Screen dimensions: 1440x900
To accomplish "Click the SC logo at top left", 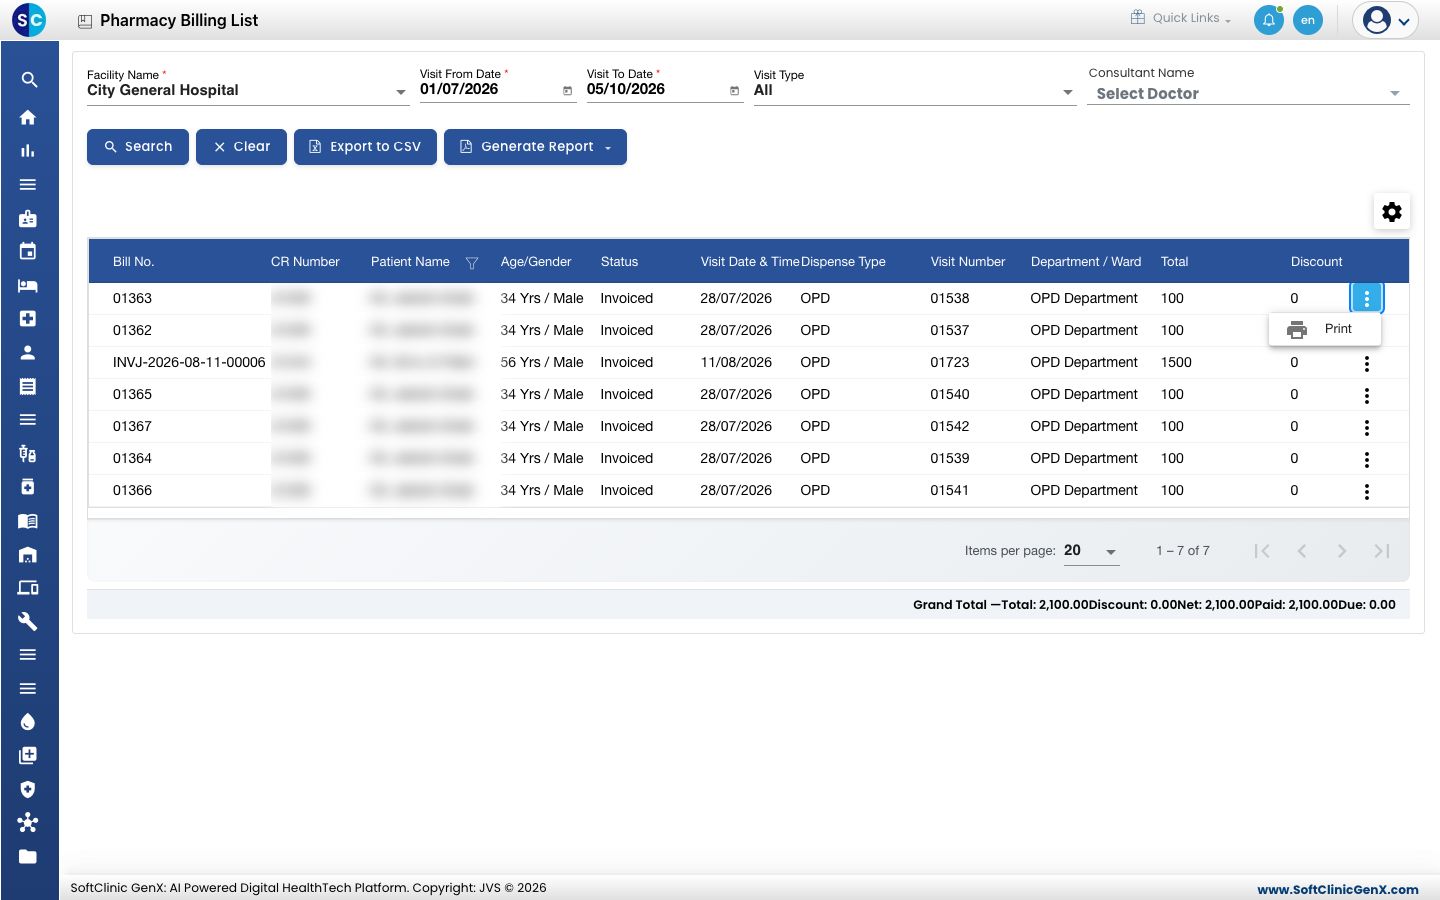I will tap(29, 20).
